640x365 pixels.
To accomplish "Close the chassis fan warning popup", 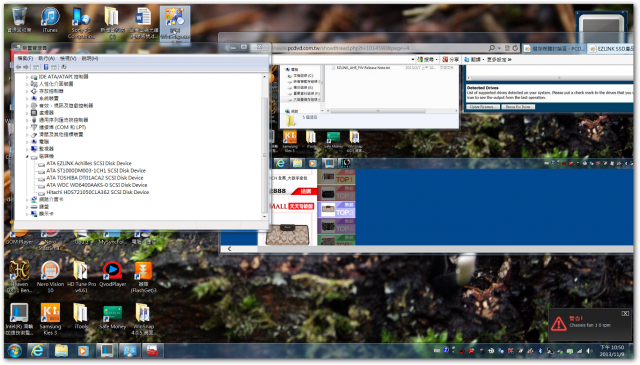I will [625, 314].
